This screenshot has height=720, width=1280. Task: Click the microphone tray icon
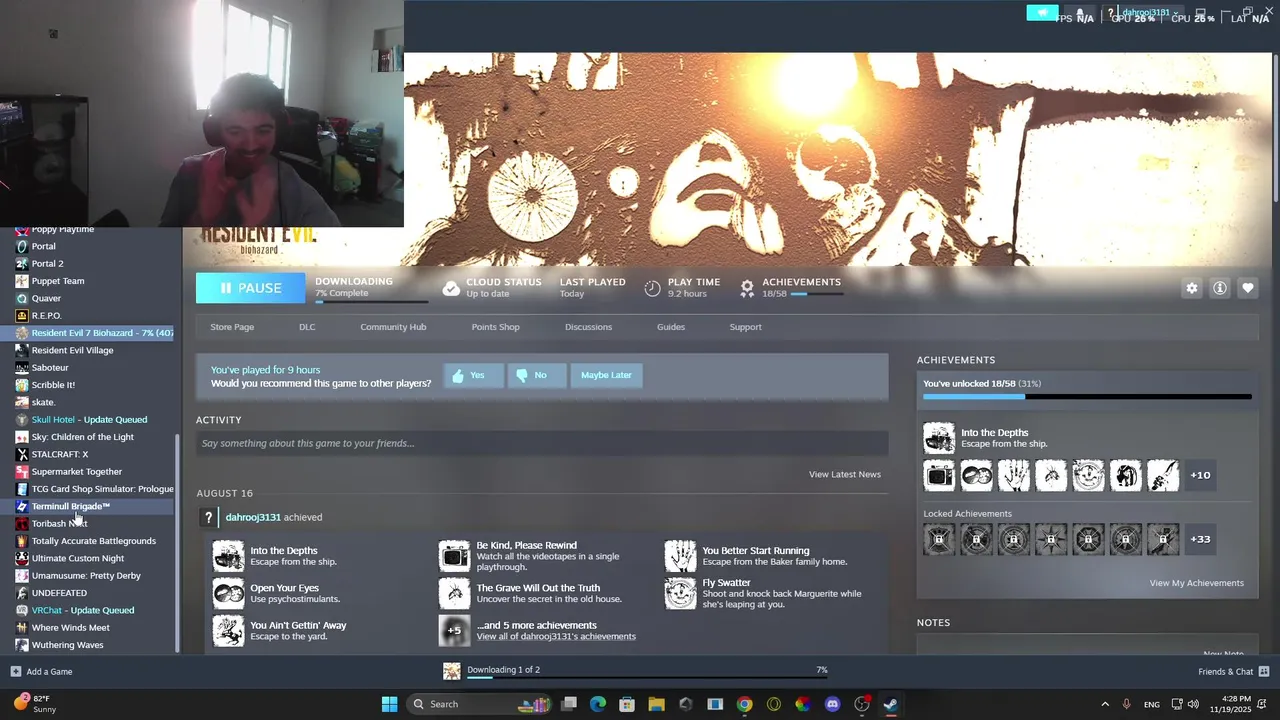pos(1127,704)
